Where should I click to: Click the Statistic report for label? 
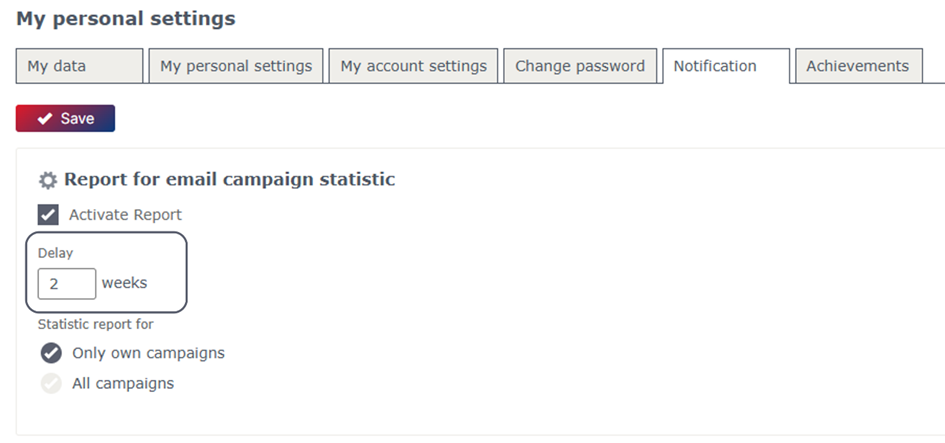[x=96, y=324]
